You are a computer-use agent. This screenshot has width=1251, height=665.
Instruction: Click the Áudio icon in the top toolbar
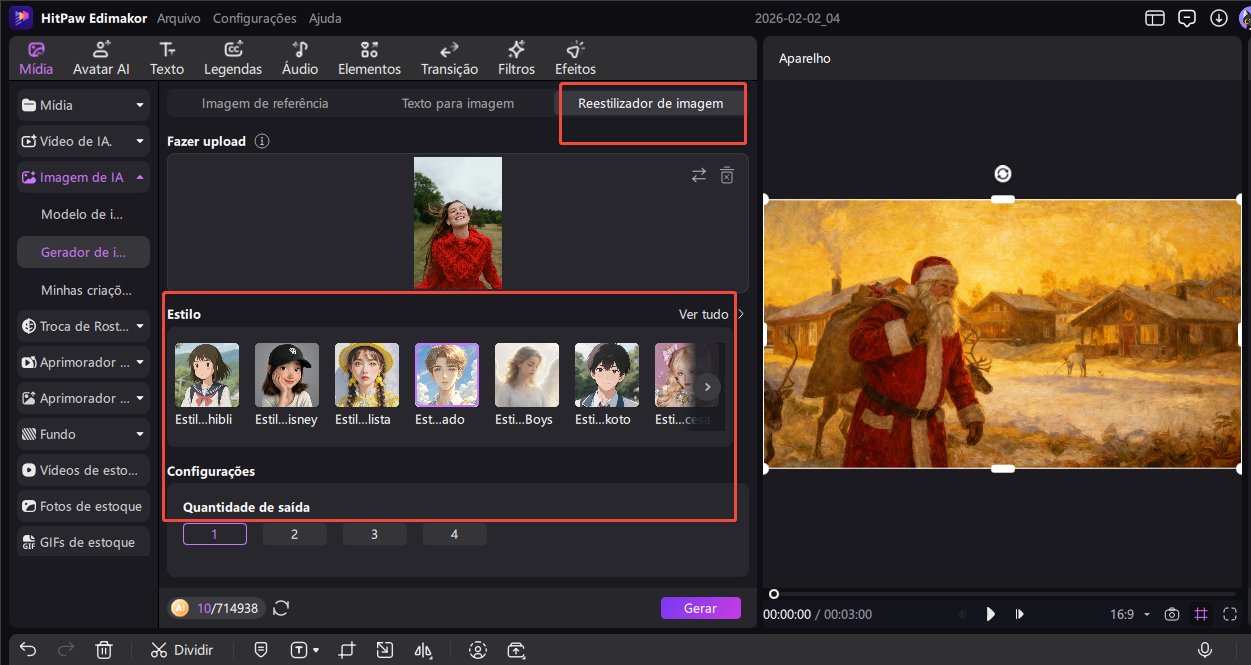point(299,57)
